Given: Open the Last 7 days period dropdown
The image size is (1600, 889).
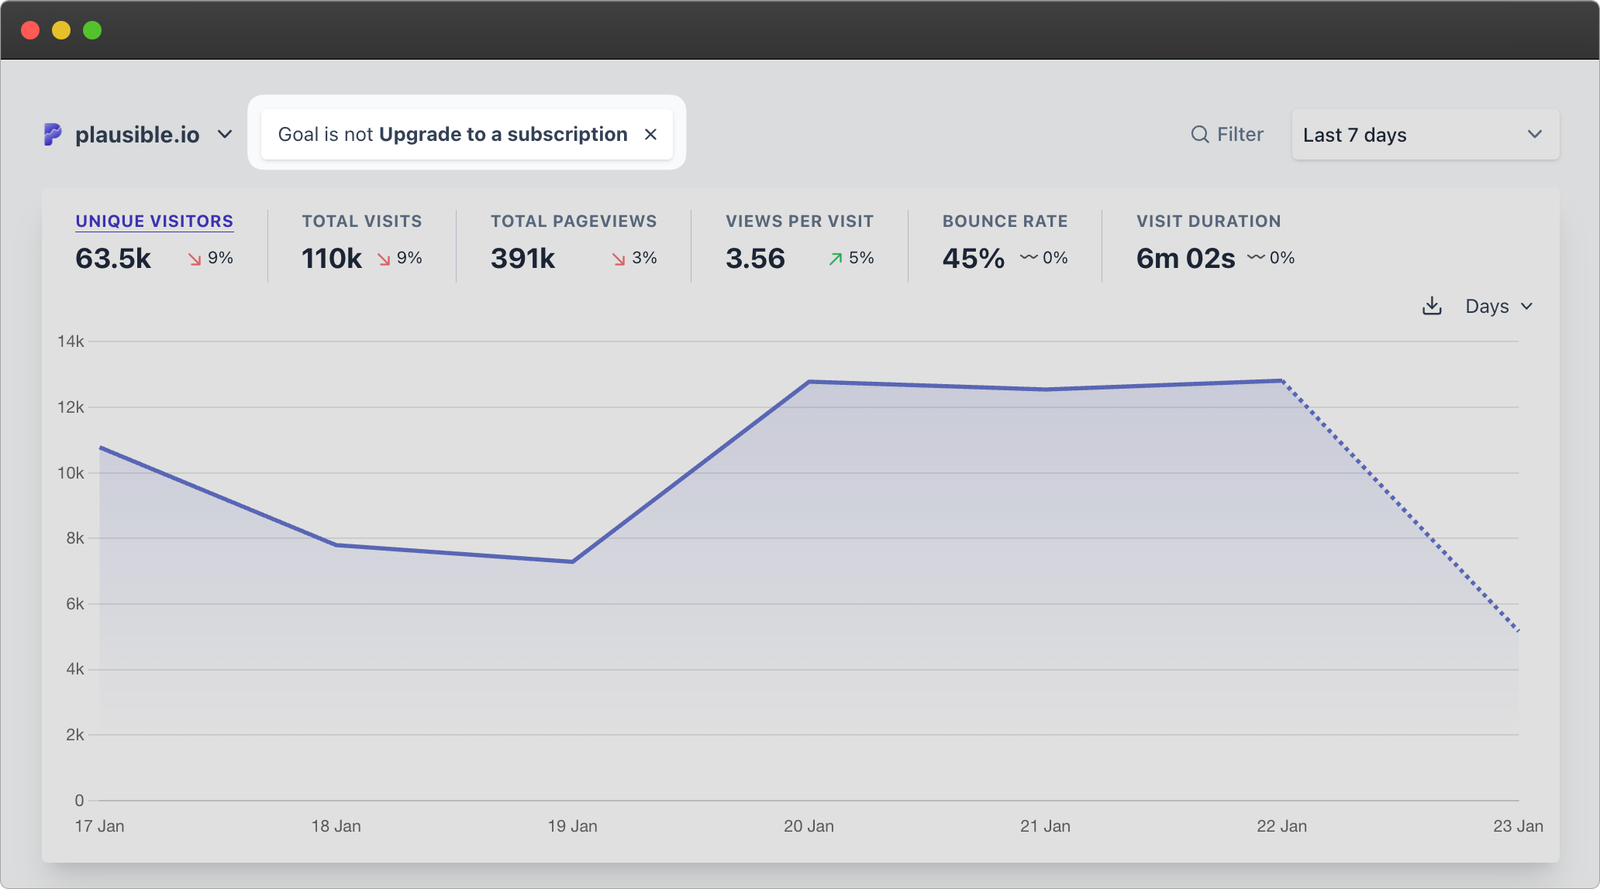Looking at the screenshot, I should click(x=1424, y=134).
